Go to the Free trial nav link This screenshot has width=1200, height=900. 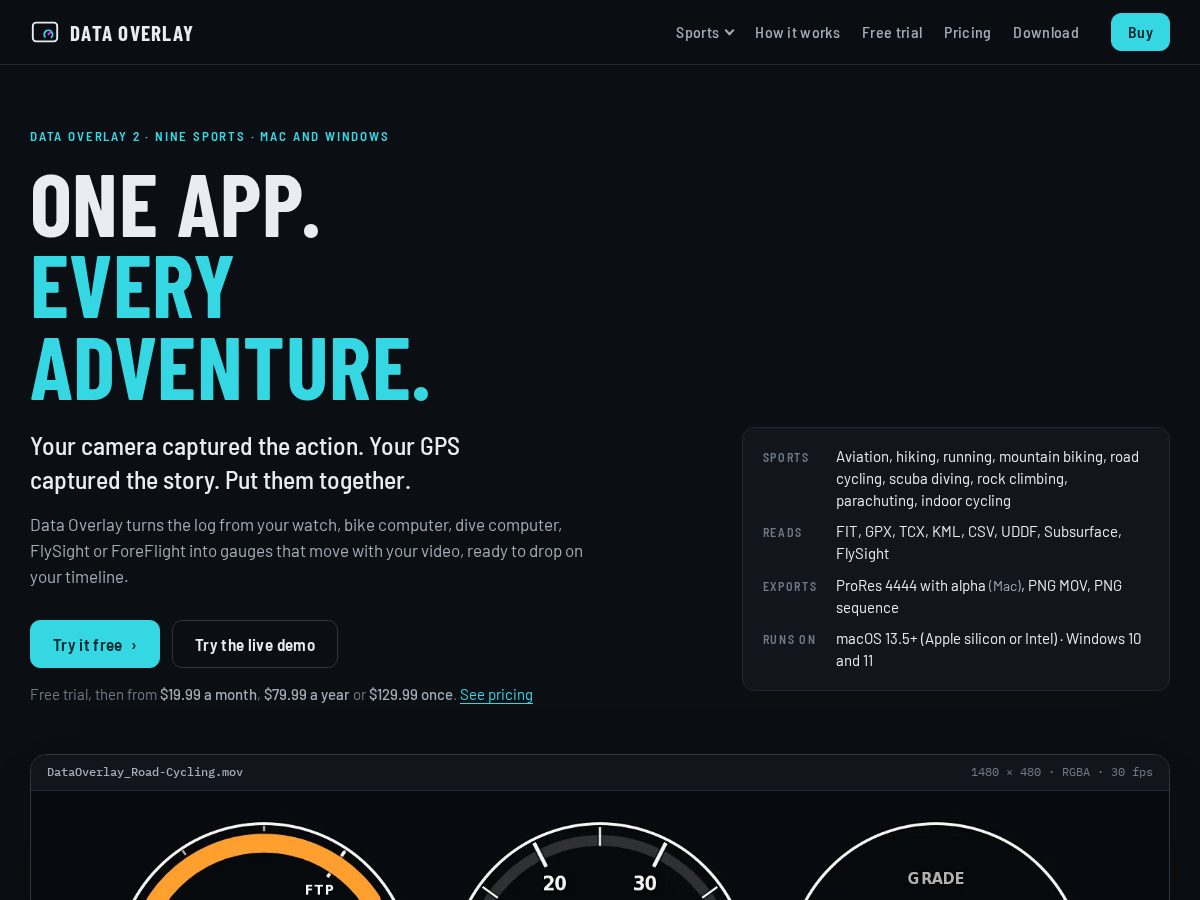click(892, 32)
